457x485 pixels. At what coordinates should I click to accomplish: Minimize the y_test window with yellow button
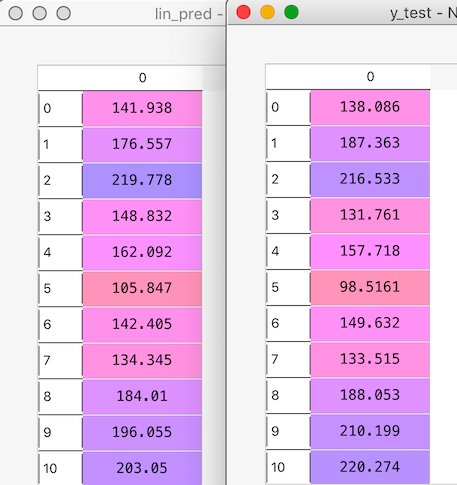click(267, 12)
